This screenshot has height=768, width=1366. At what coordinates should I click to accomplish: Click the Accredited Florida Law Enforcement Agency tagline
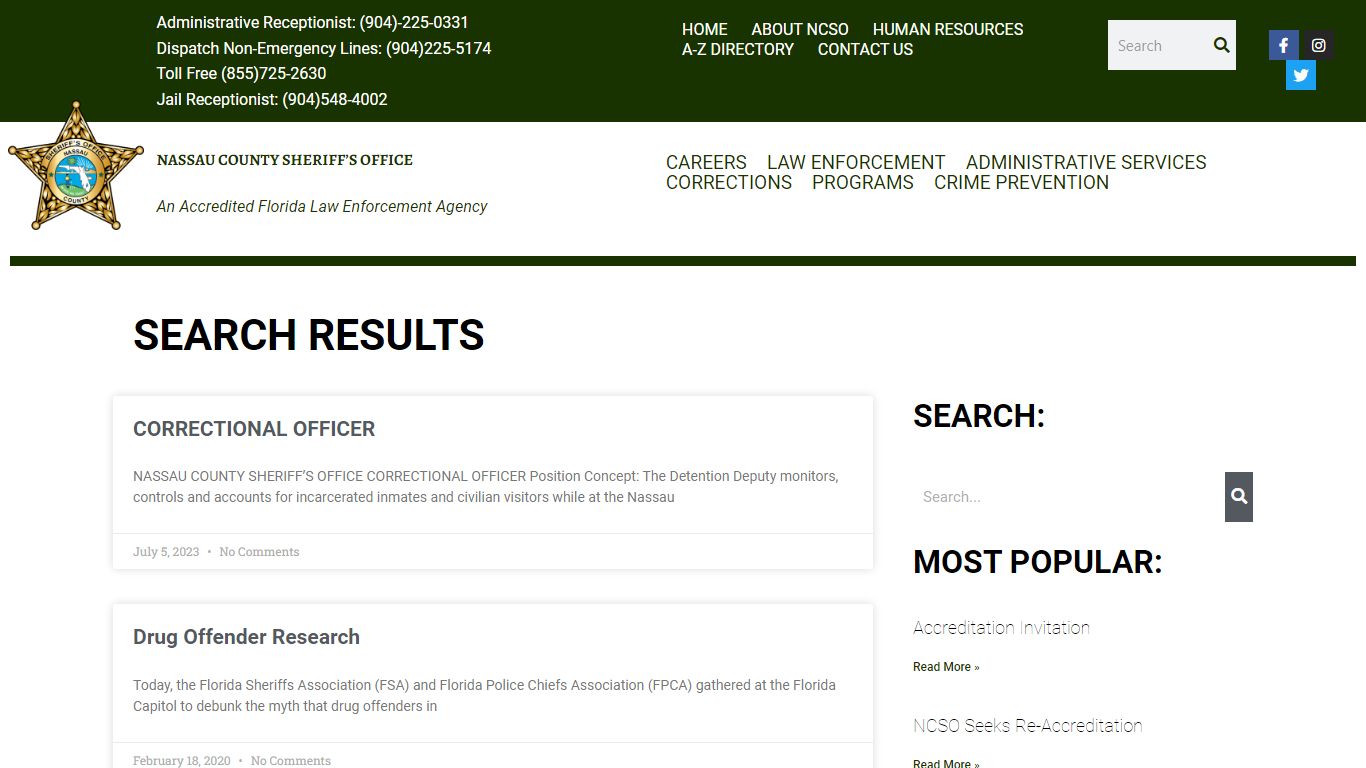322,206
